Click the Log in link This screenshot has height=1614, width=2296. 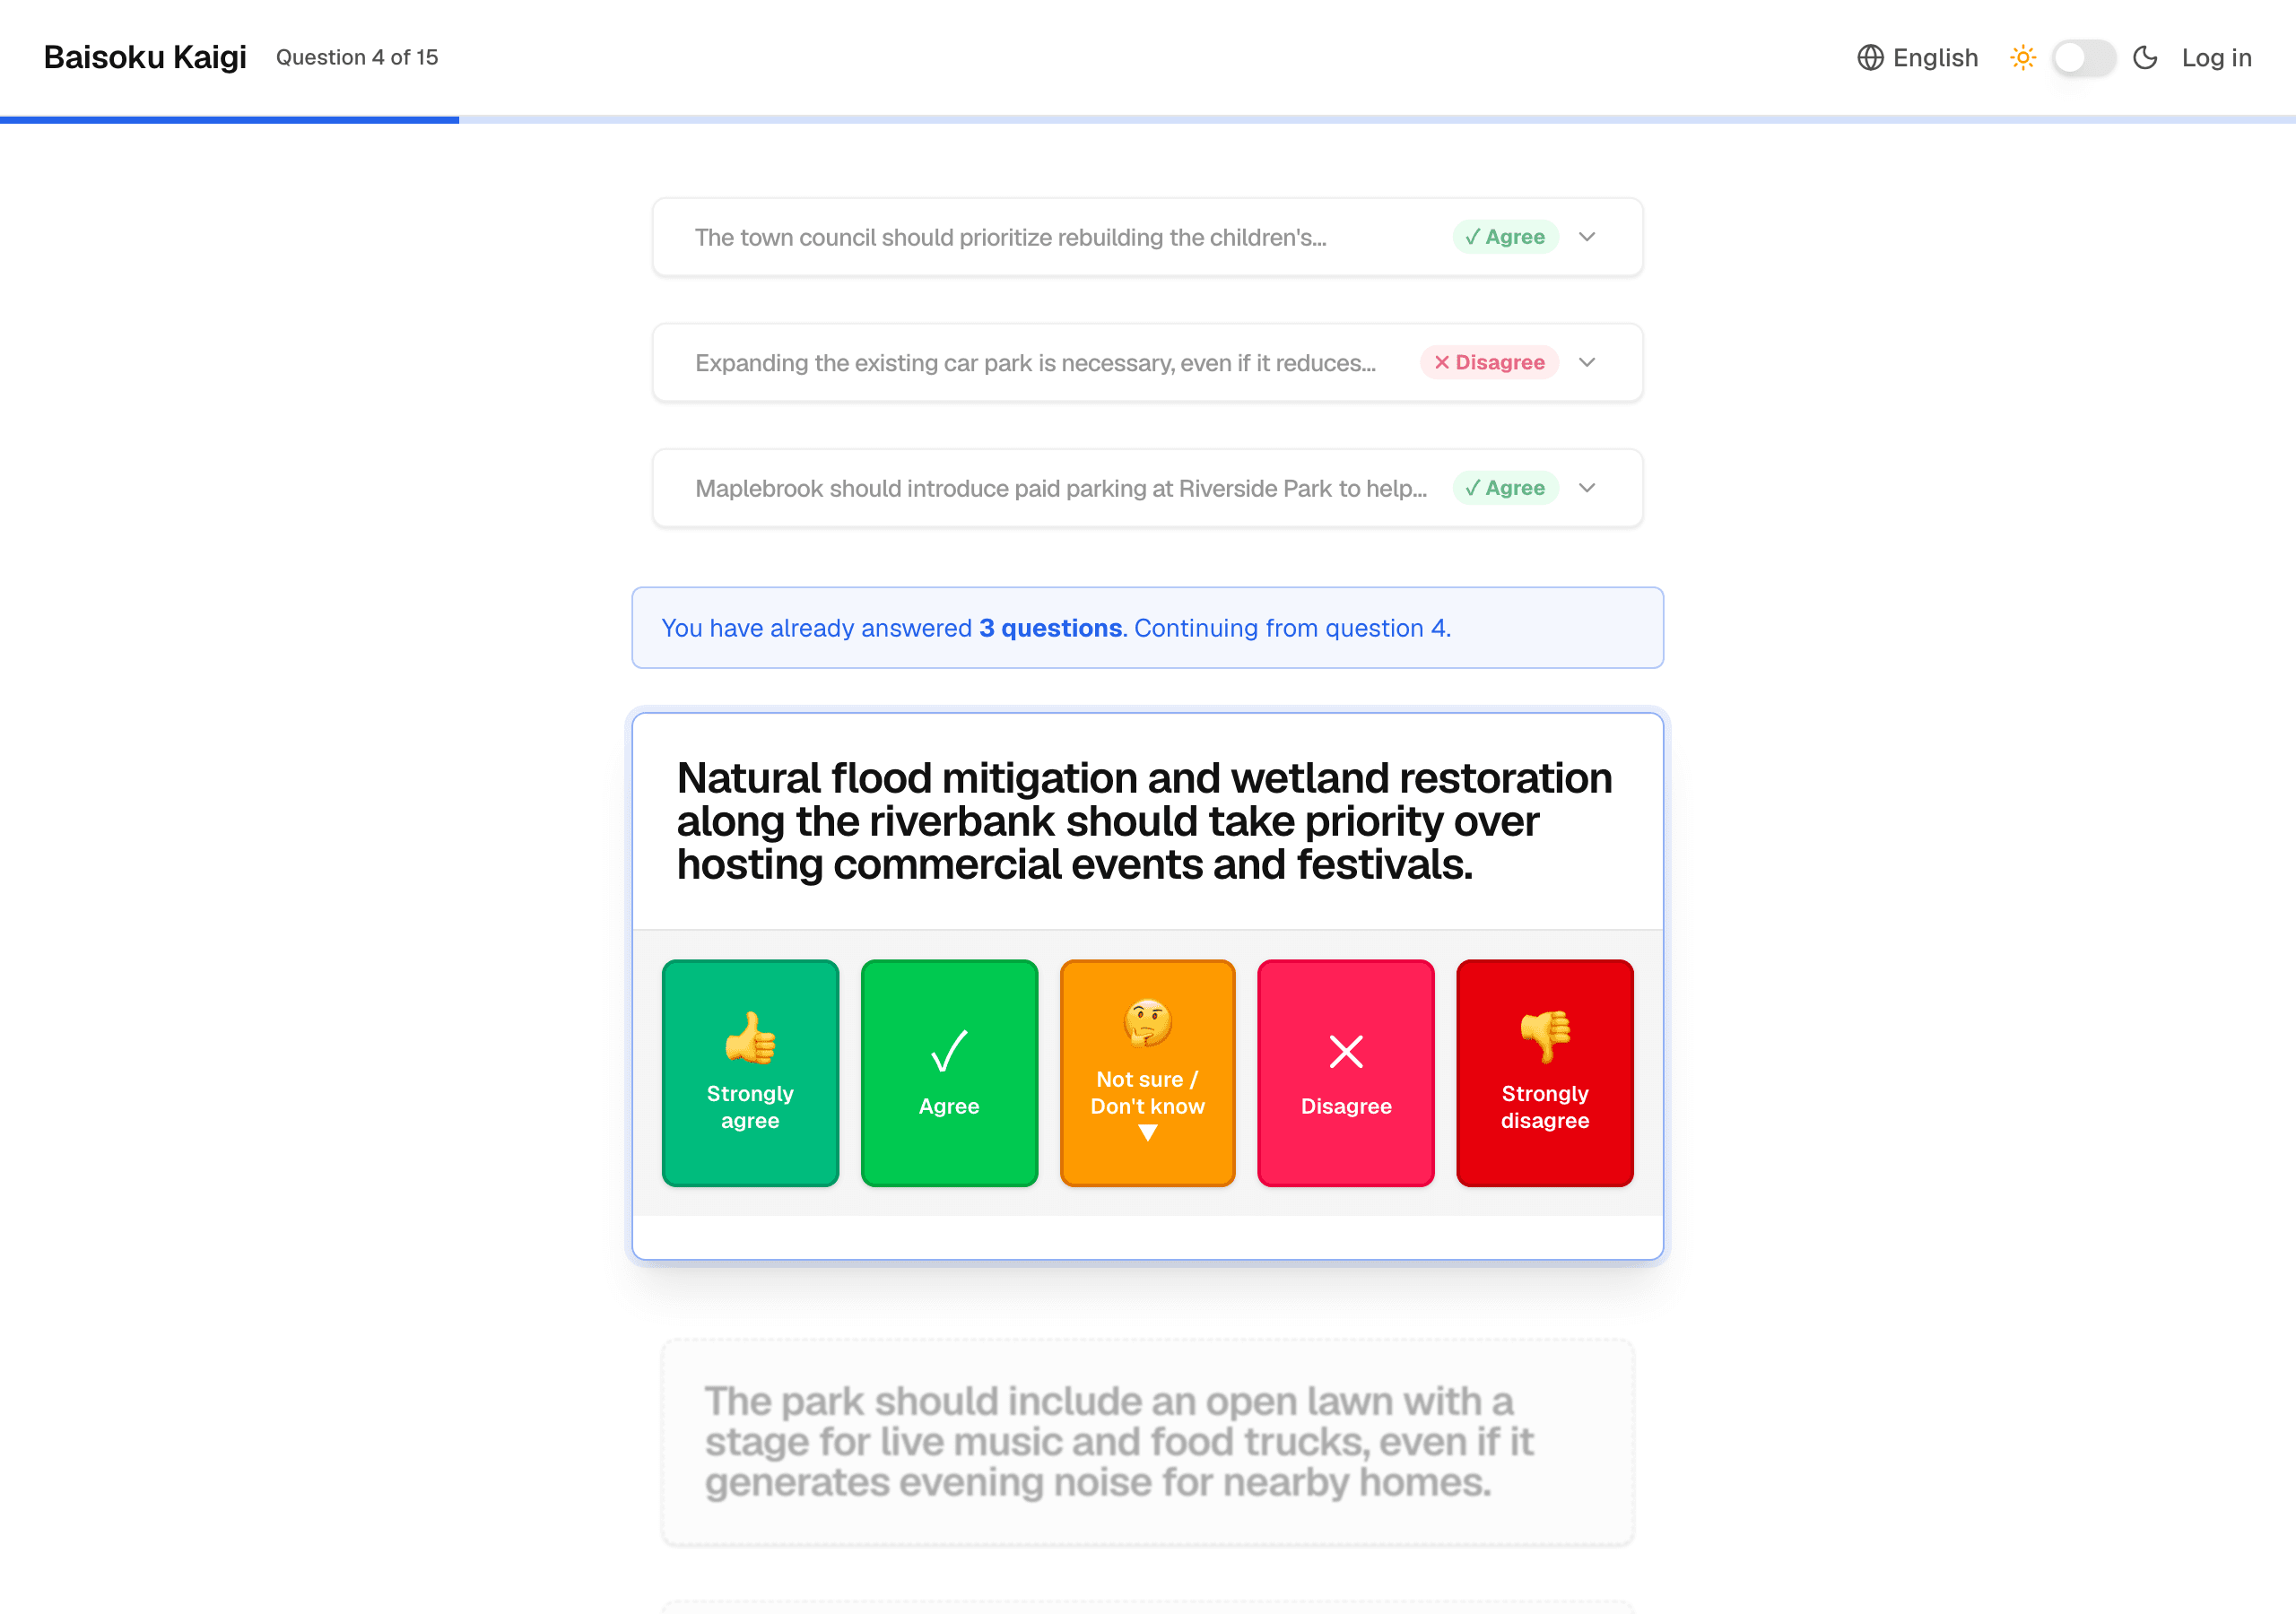(2216, 58)
